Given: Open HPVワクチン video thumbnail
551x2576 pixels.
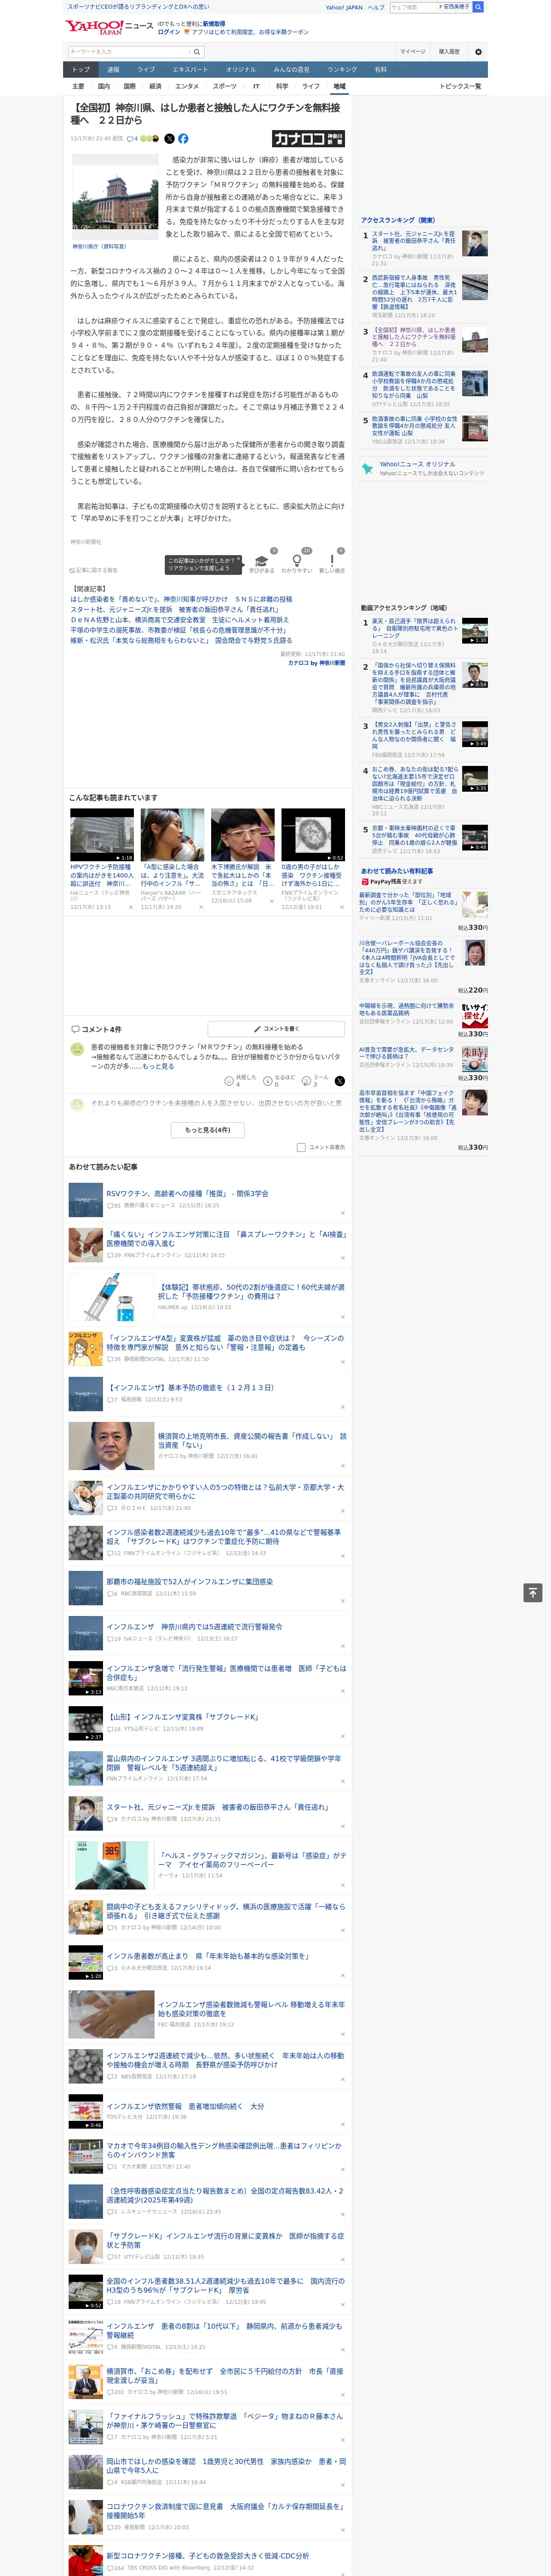Looking at the screenshot, I should [102, 835].
